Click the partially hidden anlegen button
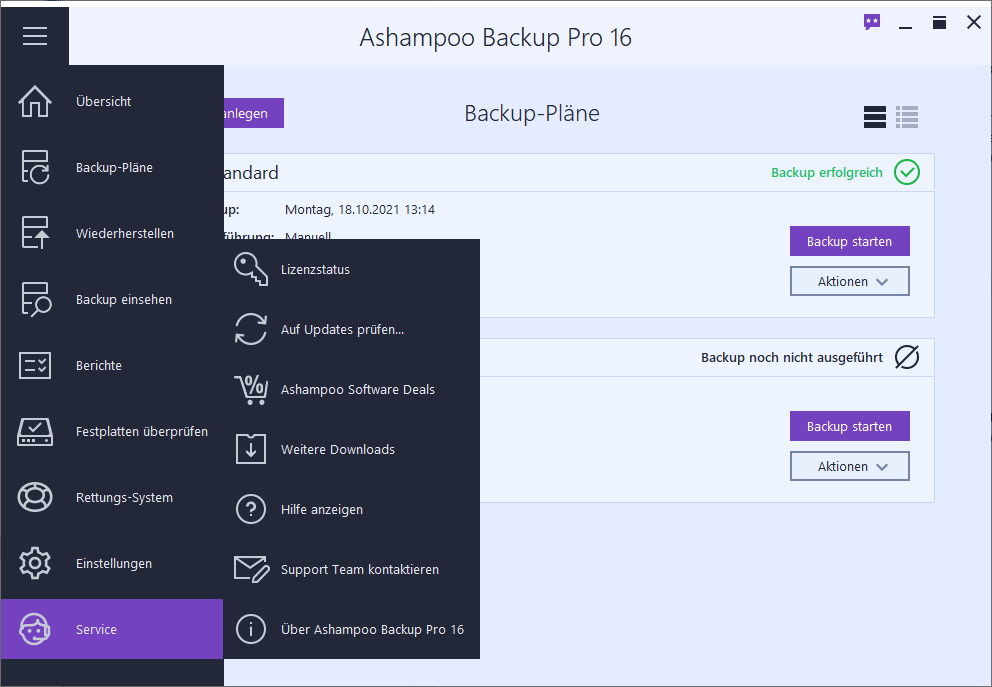Screen dimensions: 992x687 [254, 113]
